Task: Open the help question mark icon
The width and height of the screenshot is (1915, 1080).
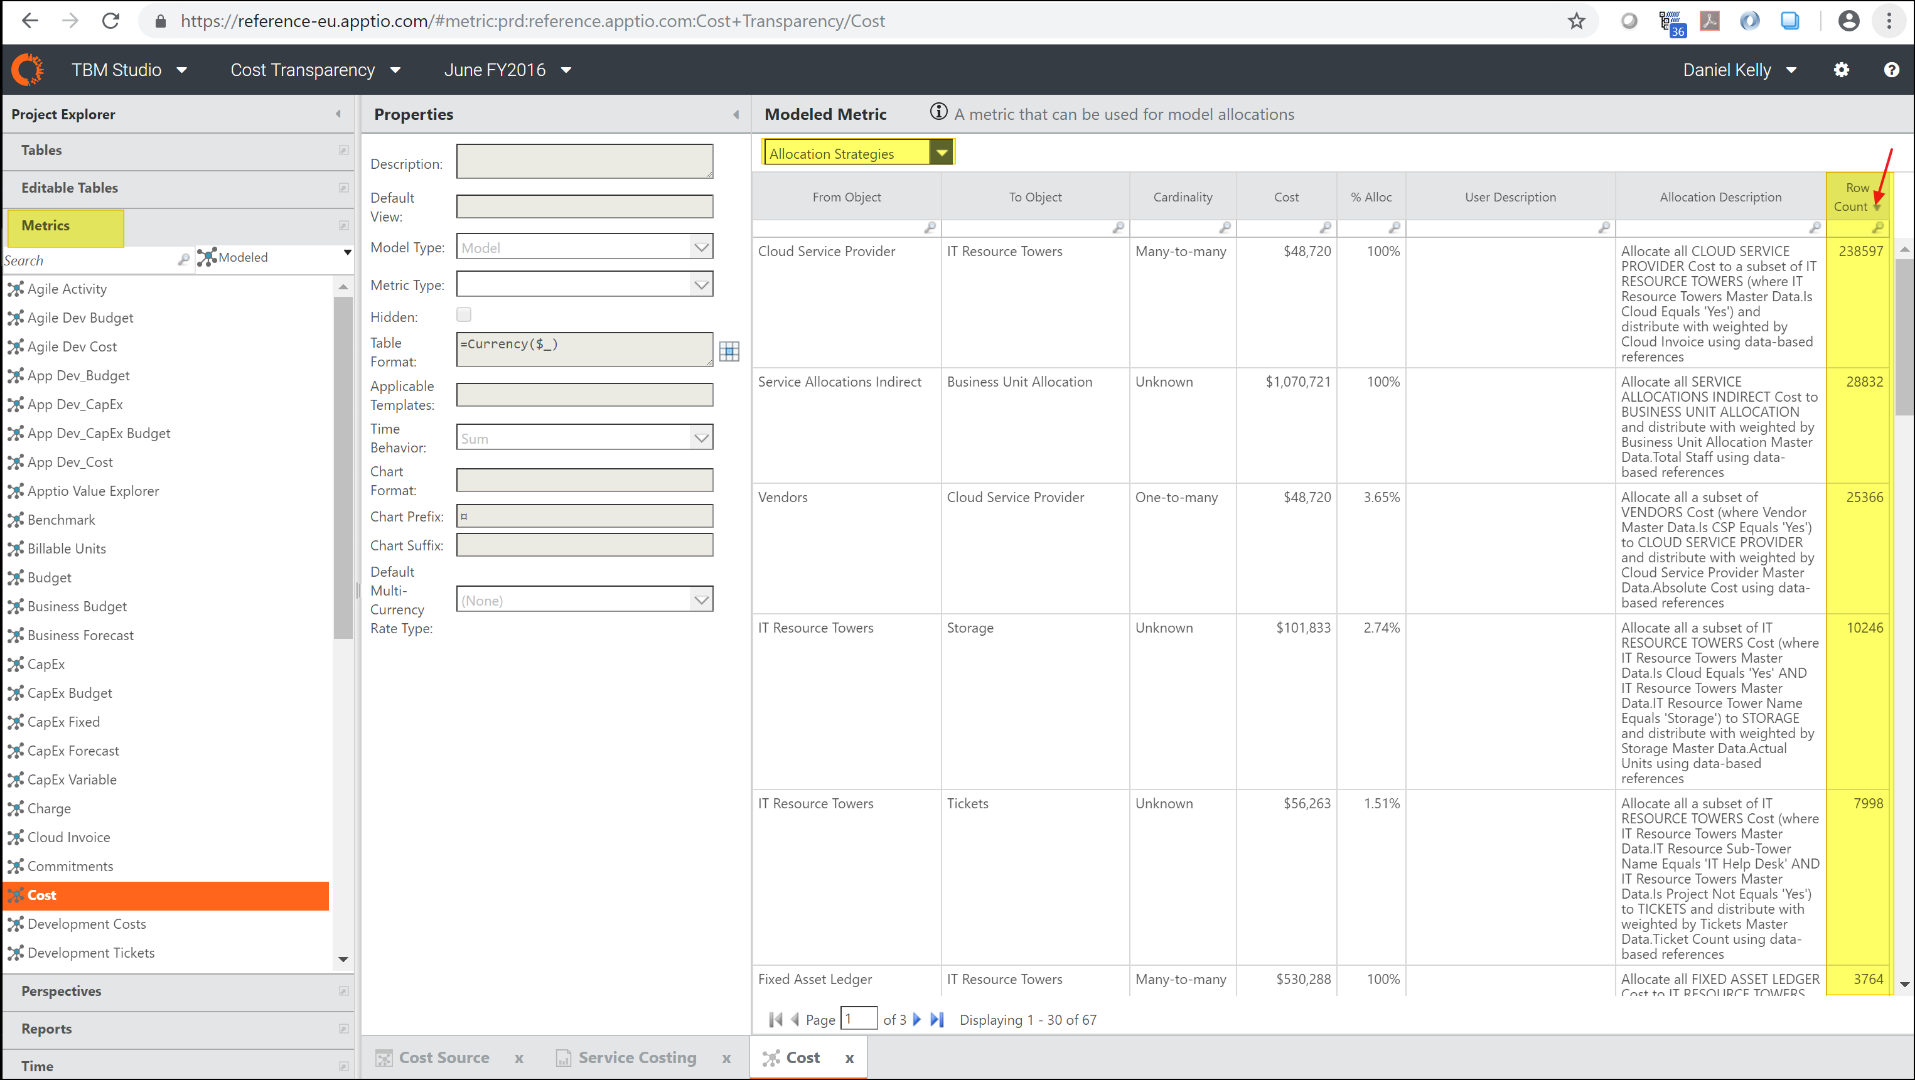Action: (1891, 70)
